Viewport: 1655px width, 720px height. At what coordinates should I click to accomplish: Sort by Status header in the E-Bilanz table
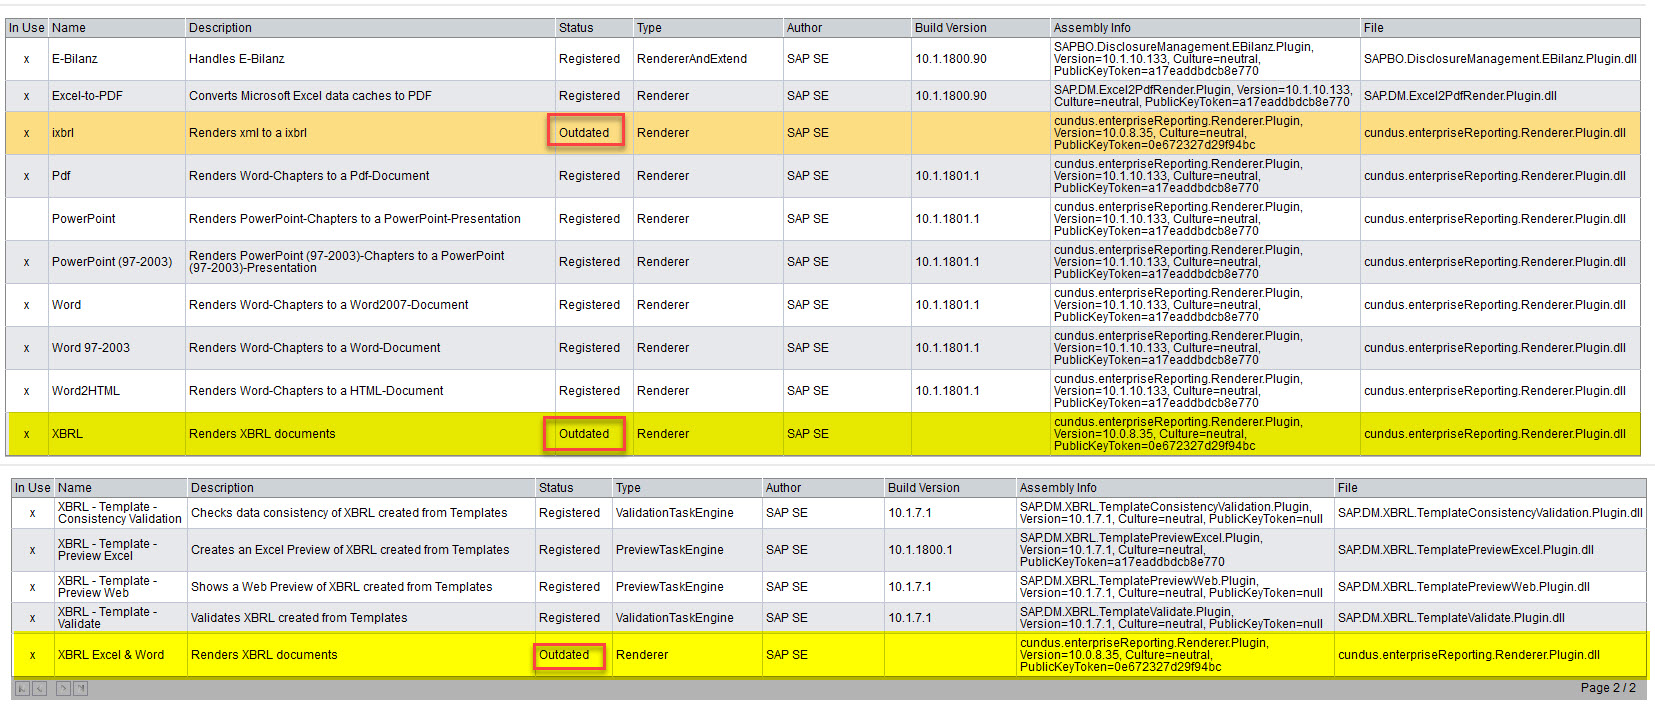pos(576,28)
